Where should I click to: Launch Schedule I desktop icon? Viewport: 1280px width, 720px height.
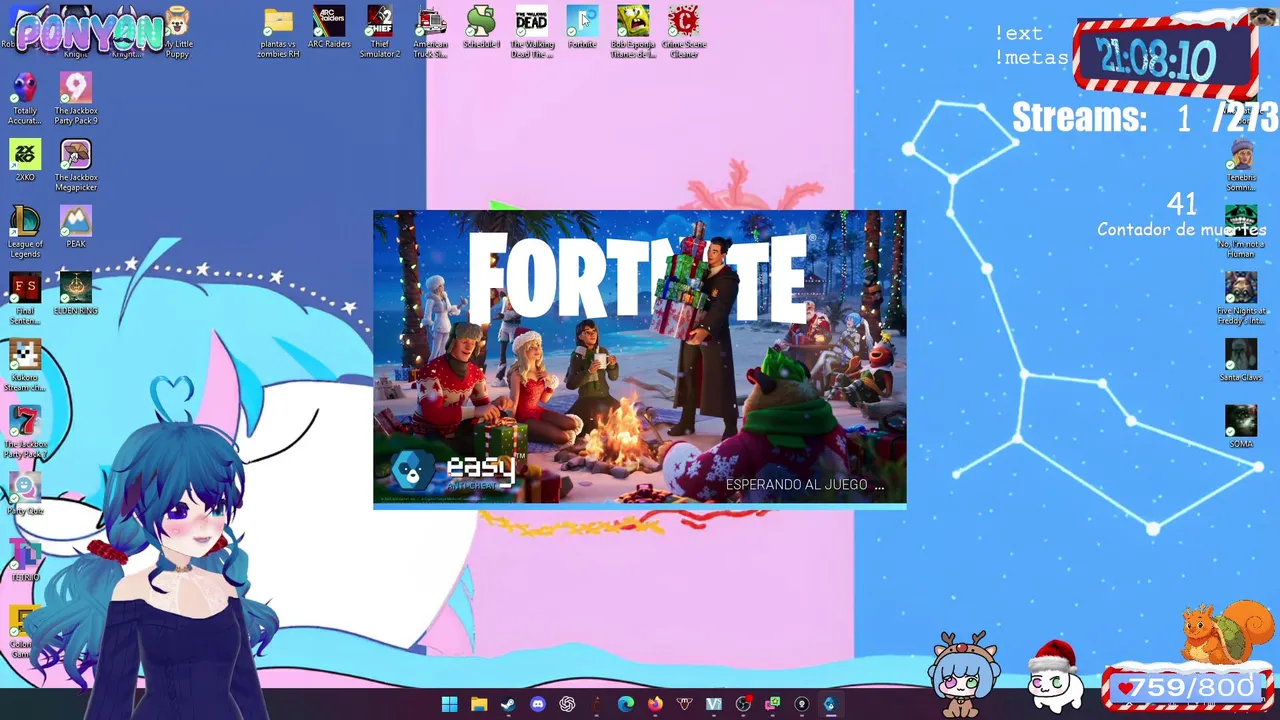click(481, 28)
